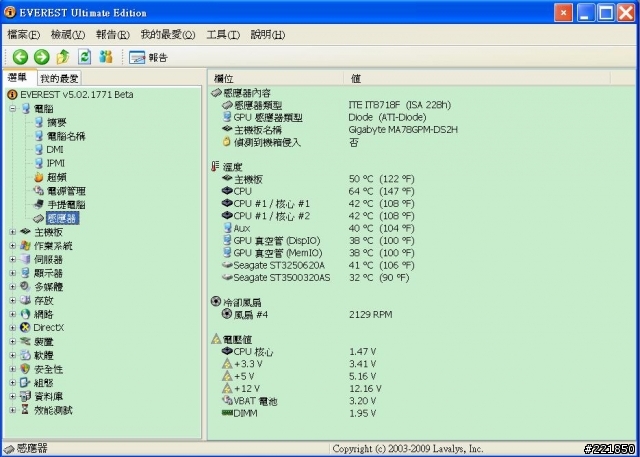Expand the 多媒體 tree node
The height and width of the screenshot is (457, 640).
coord(12,286)
